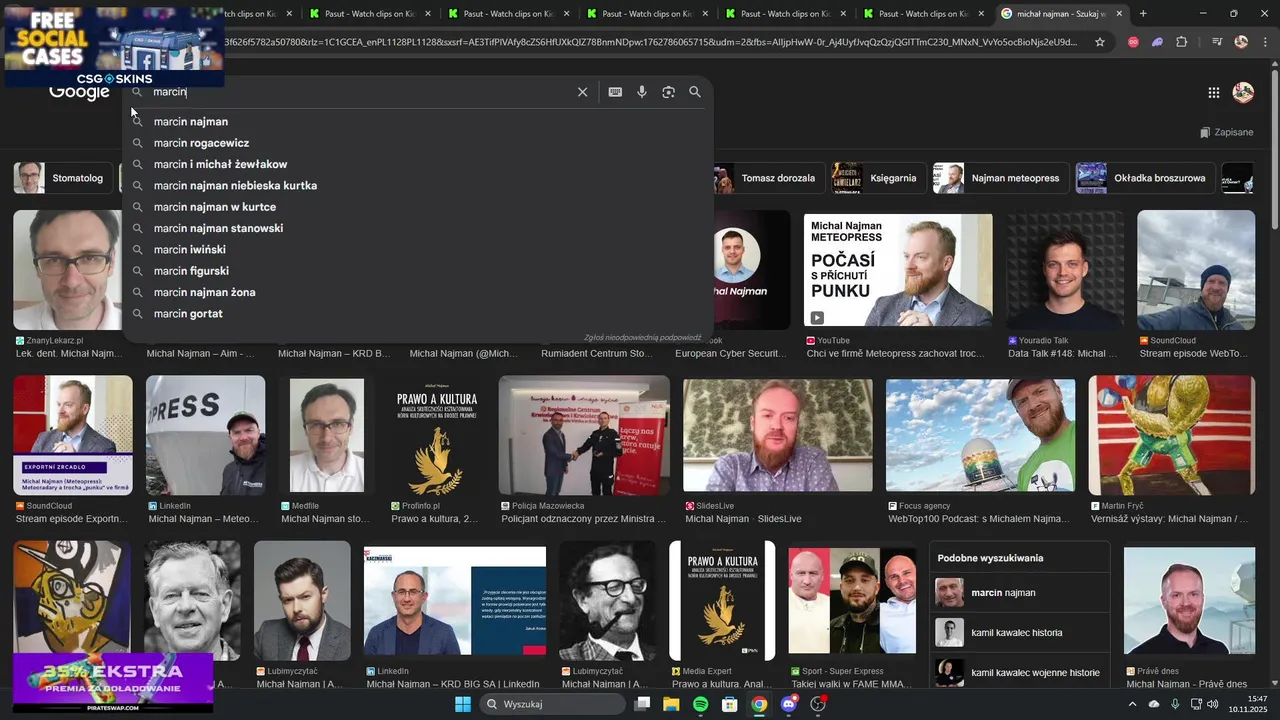Select suggestion "marcin gortat"

point(419,313)
